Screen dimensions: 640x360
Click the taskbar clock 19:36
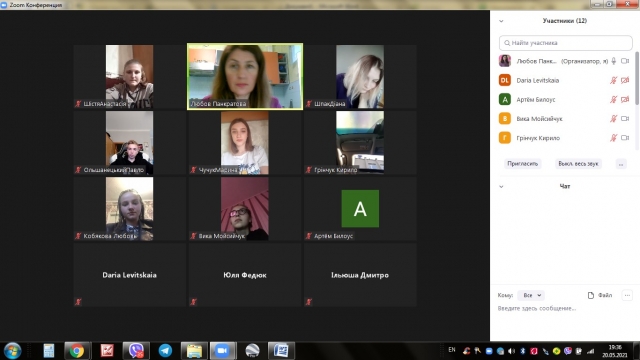tap(615, 347)
